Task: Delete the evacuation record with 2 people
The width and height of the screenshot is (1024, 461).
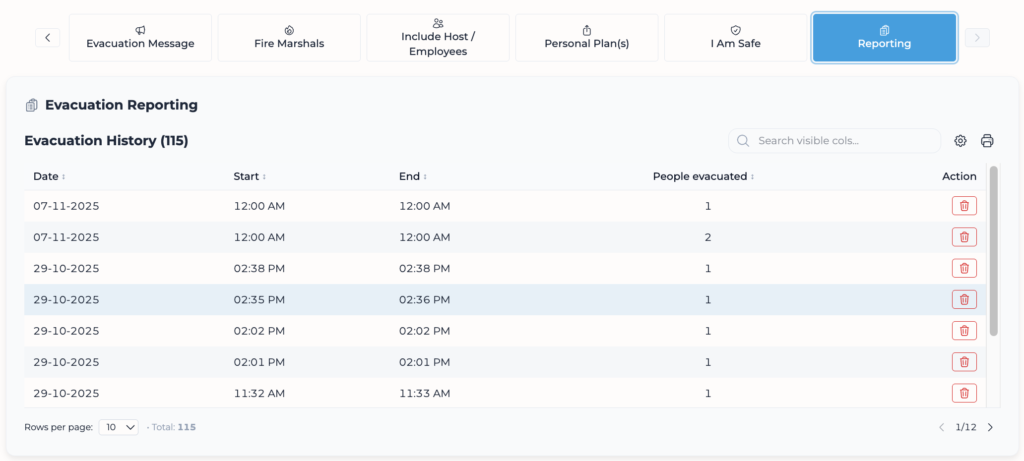Action: click(x=964, y=237)
